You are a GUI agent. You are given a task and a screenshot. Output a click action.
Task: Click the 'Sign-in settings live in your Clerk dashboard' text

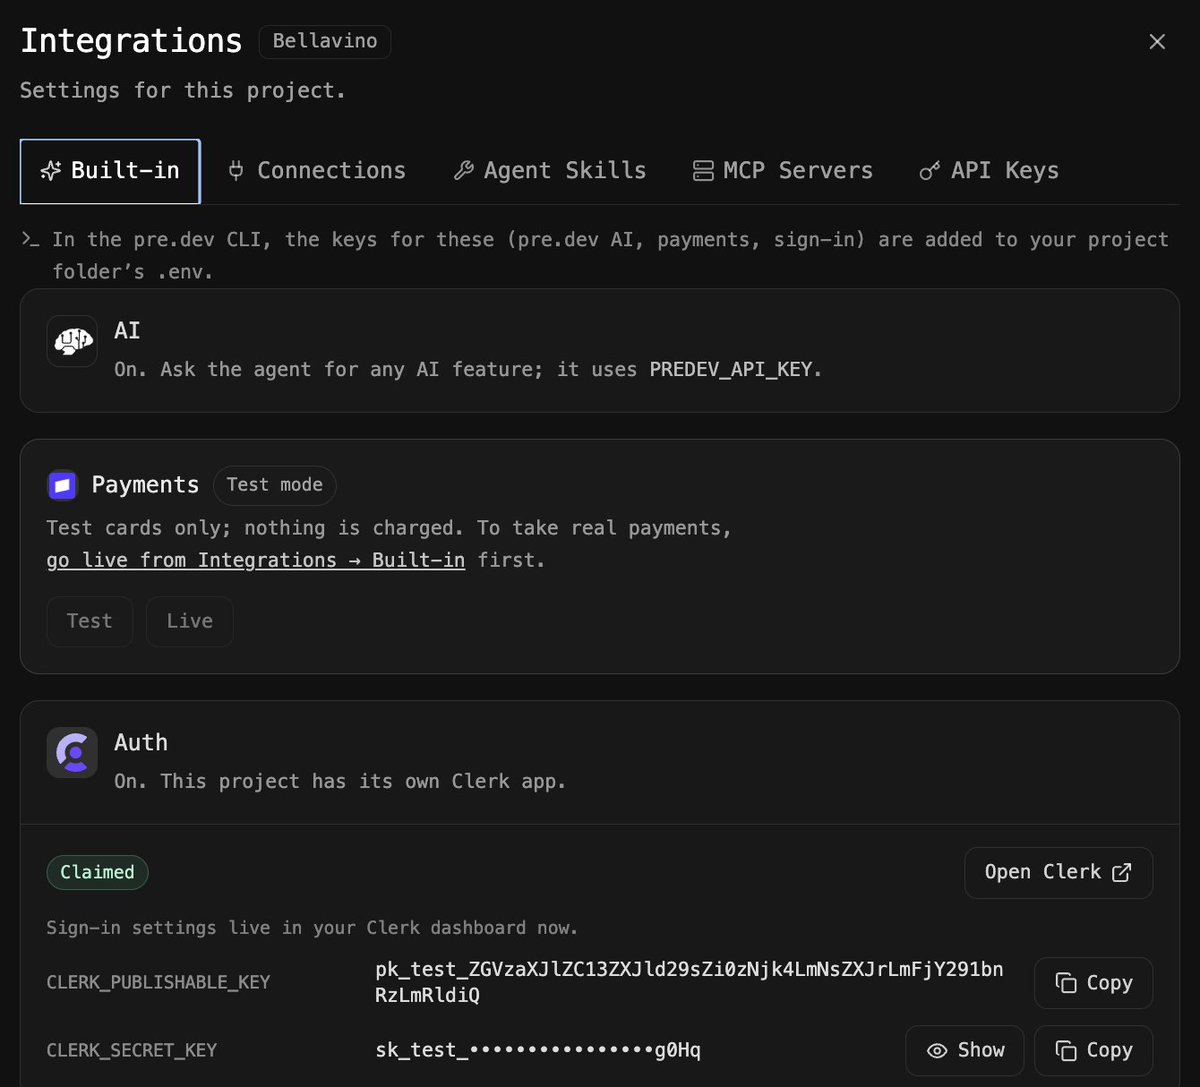click(x=312, y=928)
